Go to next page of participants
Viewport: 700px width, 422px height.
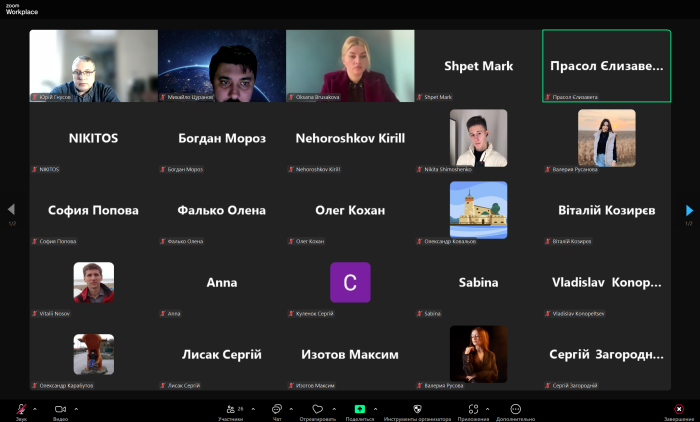[689, 210]
